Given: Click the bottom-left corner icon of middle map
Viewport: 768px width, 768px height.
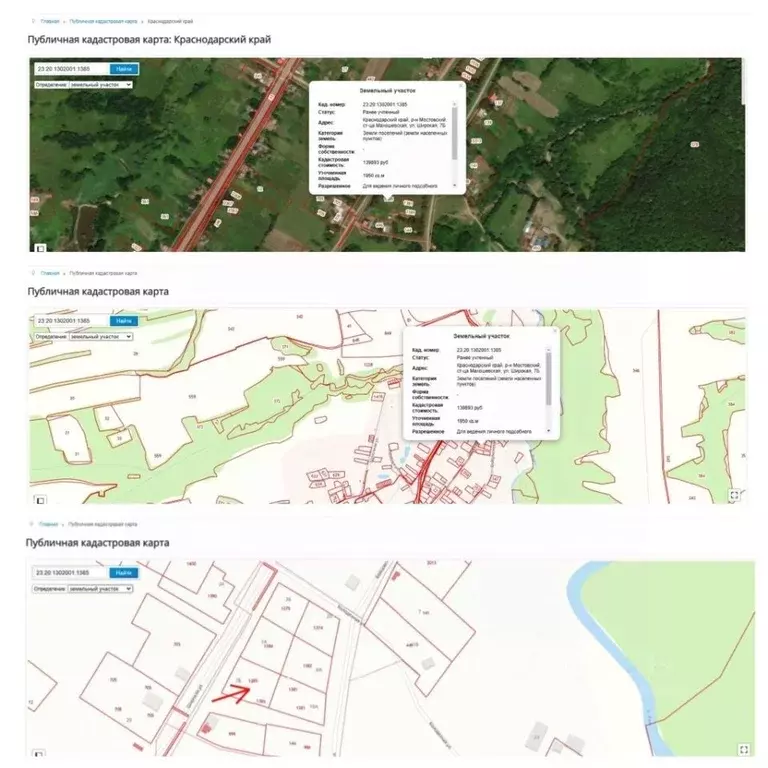Looking at the screenshot, I should pos(40,495).
